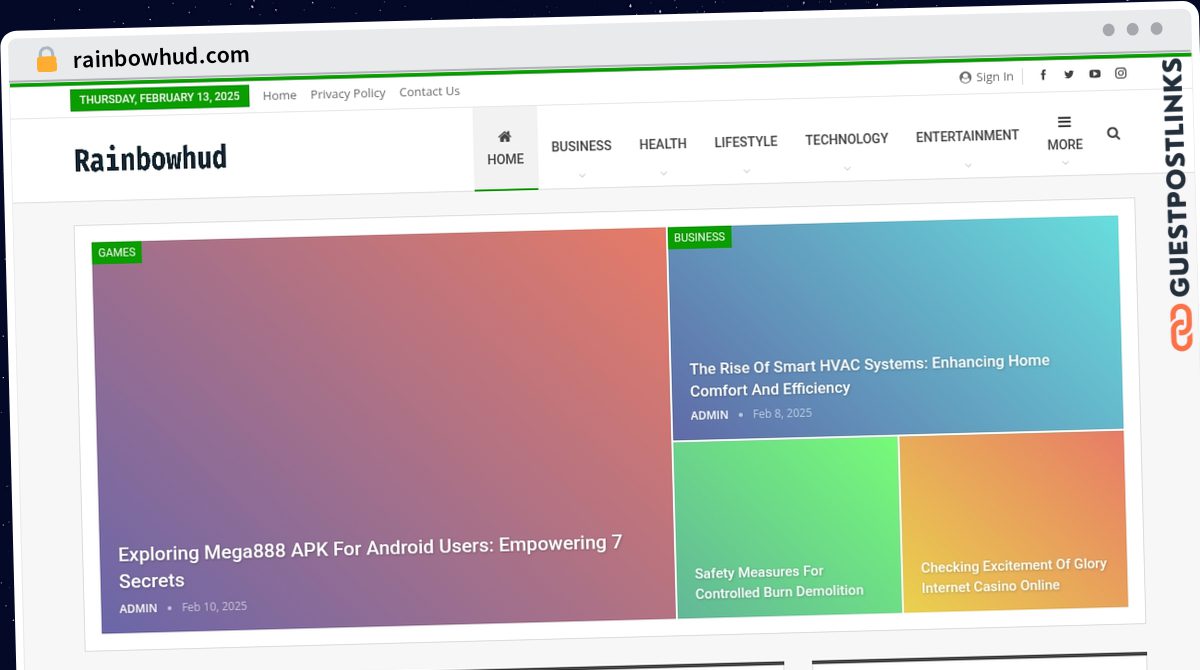Open Rise Of Smart HVAC Systems article
The height and width of the screenshot is (670, 1200).
pos(869,375)
